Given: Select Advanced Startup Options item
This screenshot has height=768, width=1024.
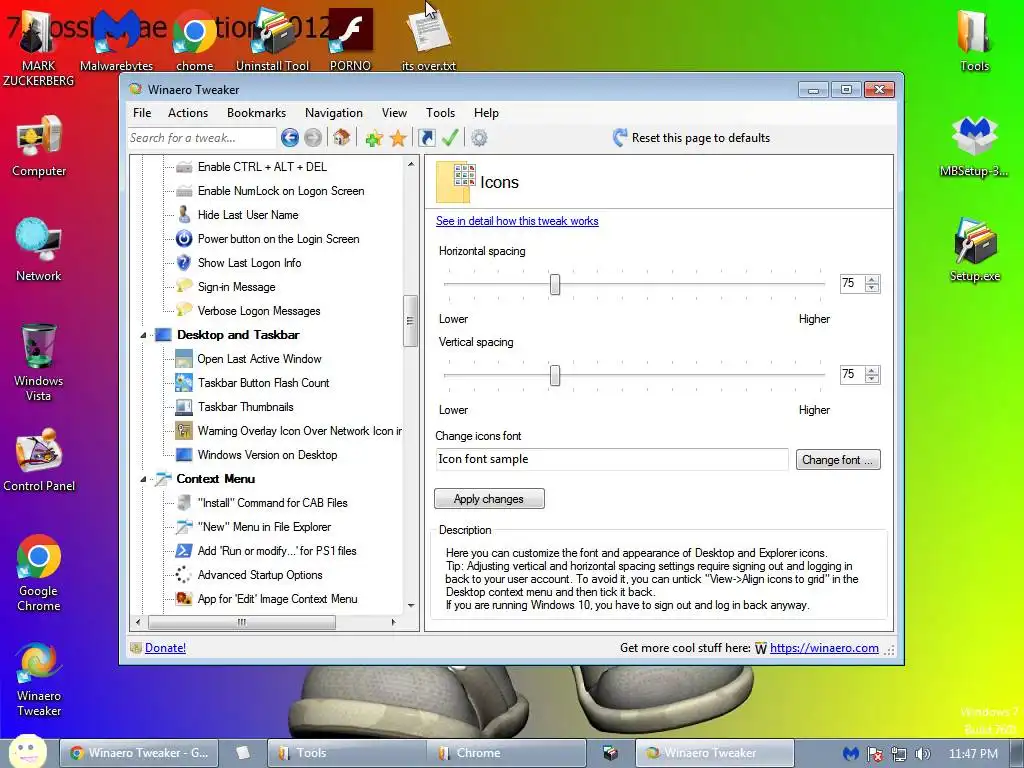Looking at the screenshot, I should 260,575.
